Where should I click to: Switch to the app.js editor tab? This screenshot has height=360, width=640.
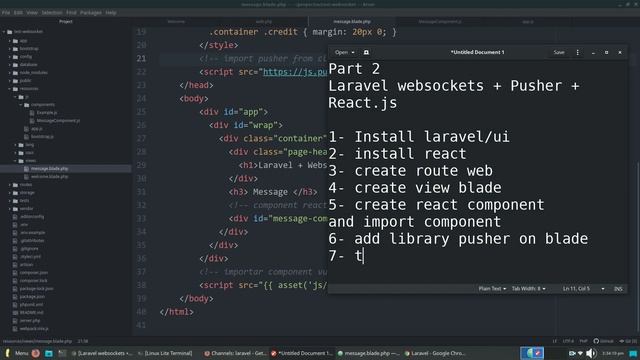point(528,22)
